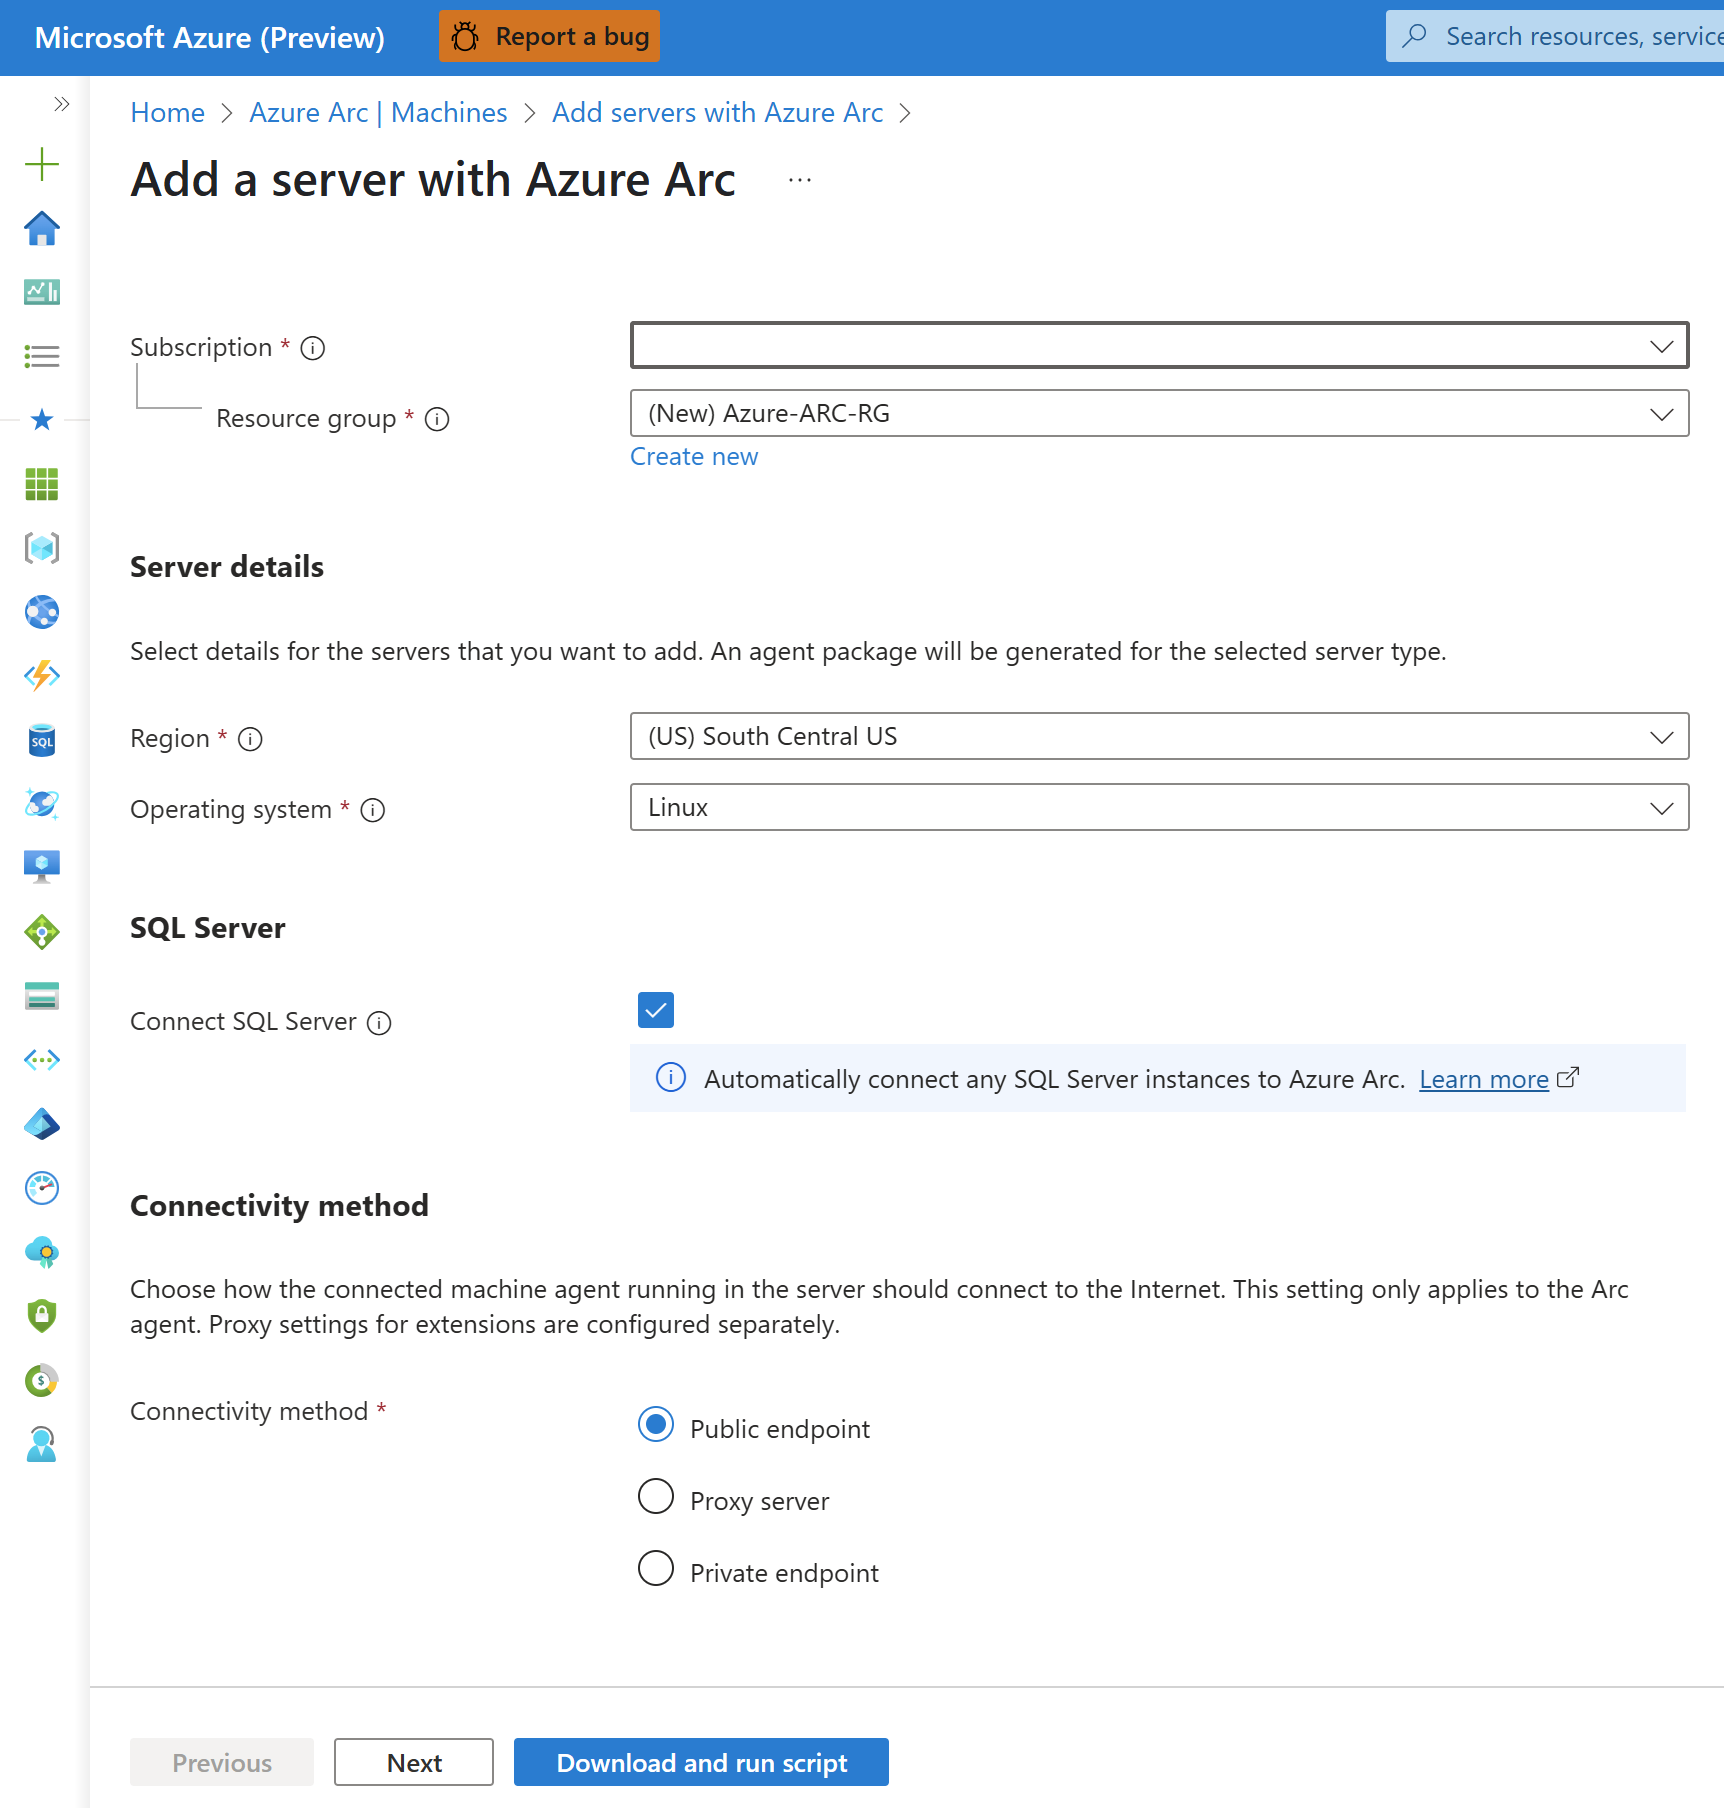Open Advisor cloud ribbon icon
This screenshot has width=1724, height=1808.
click(42, 1252)
